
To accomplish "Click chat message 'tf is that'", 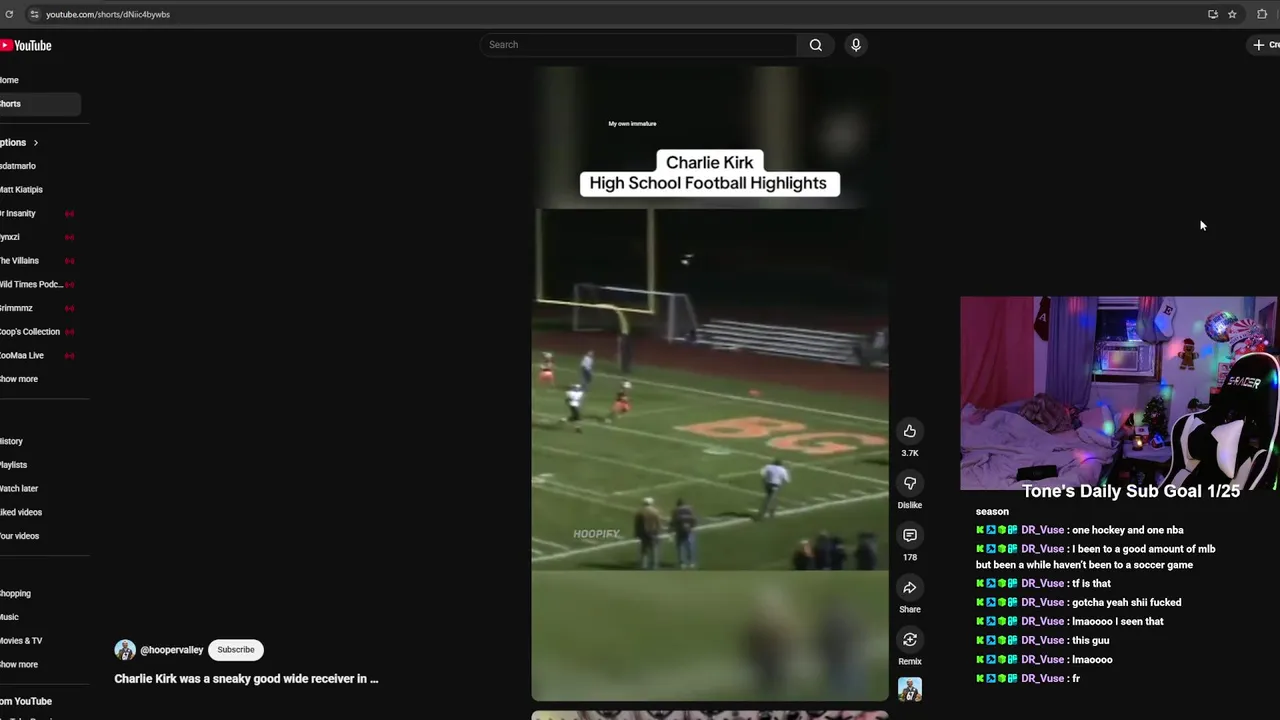I will (x=1091, y=584).
